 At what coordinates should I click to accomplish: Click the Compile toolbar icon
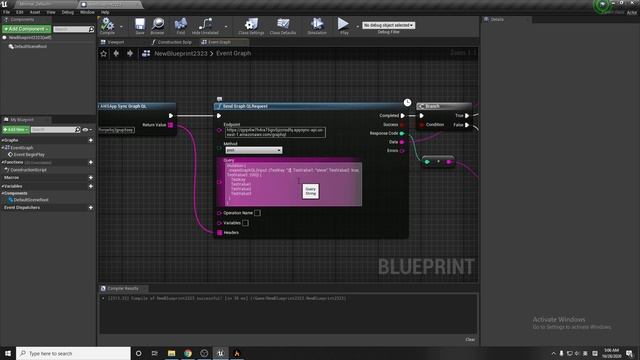pos(107,24)
